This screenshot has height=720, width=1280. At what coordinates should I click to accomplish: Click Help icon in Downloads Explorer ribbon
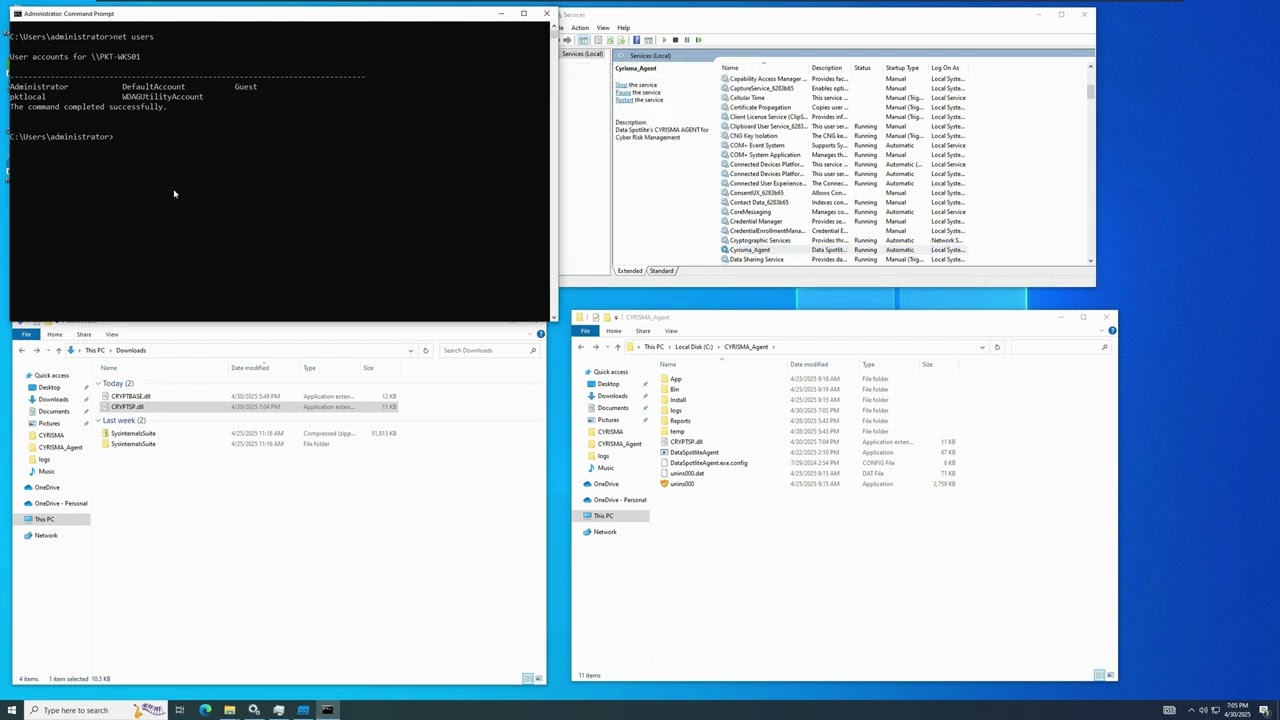pos(541,334)
